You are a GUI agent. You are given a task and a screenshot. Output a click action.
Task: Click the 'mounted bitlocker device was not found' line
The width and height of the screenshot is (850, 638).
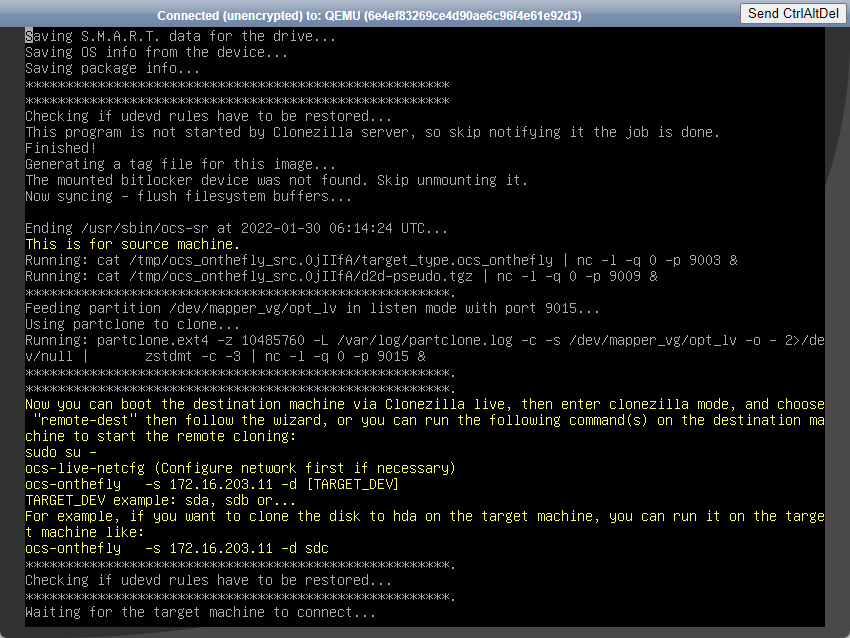click(x=276, y=180)
